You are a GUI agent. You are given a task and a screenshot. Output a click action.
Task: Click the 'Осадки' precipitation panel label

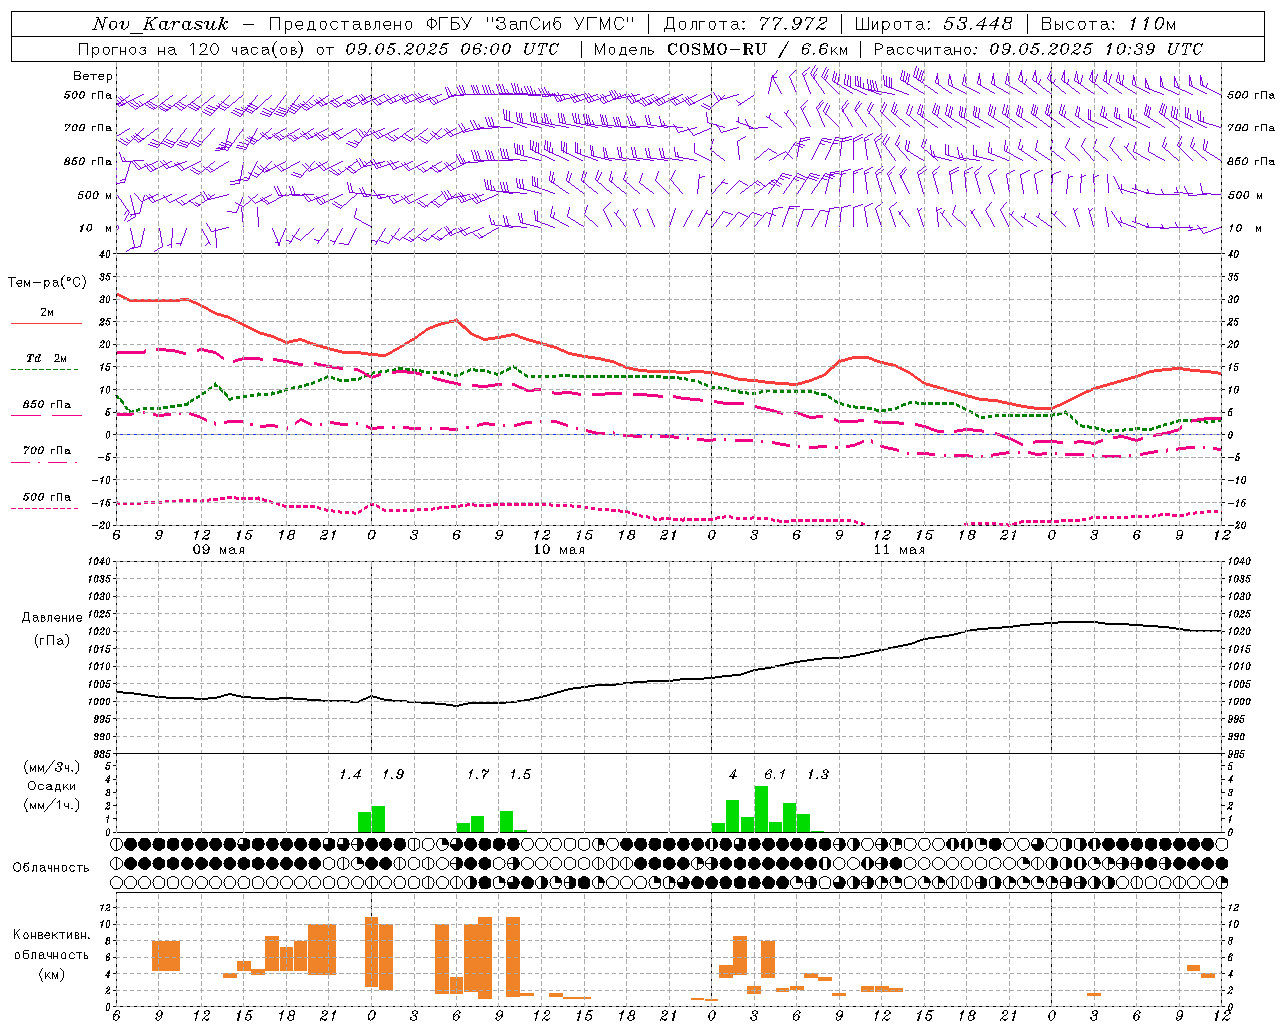(x=51, y=786)
